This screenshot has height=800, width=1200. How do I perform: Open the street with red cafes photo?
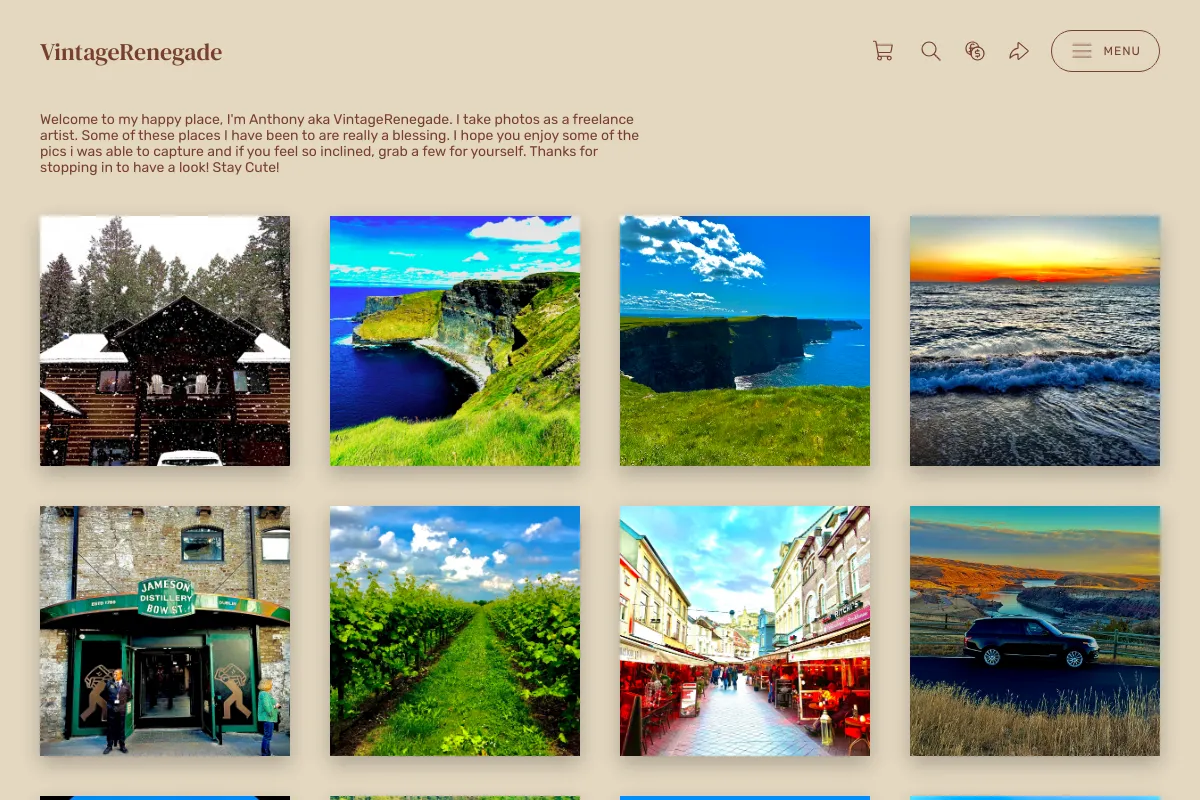pos(745,631)
